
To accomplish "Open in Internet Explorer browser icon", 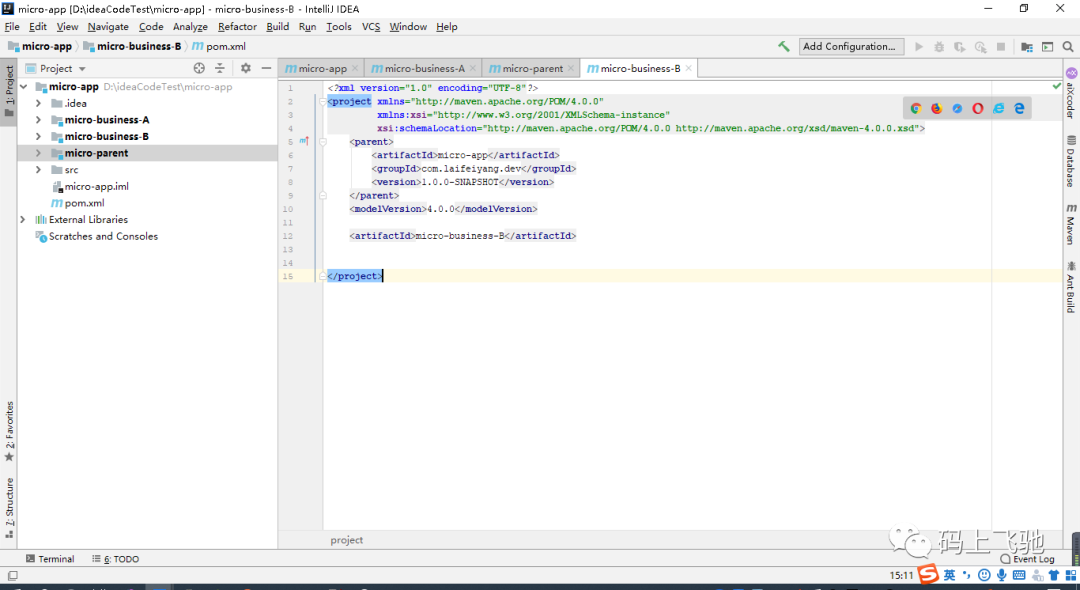I will point(999,108).
